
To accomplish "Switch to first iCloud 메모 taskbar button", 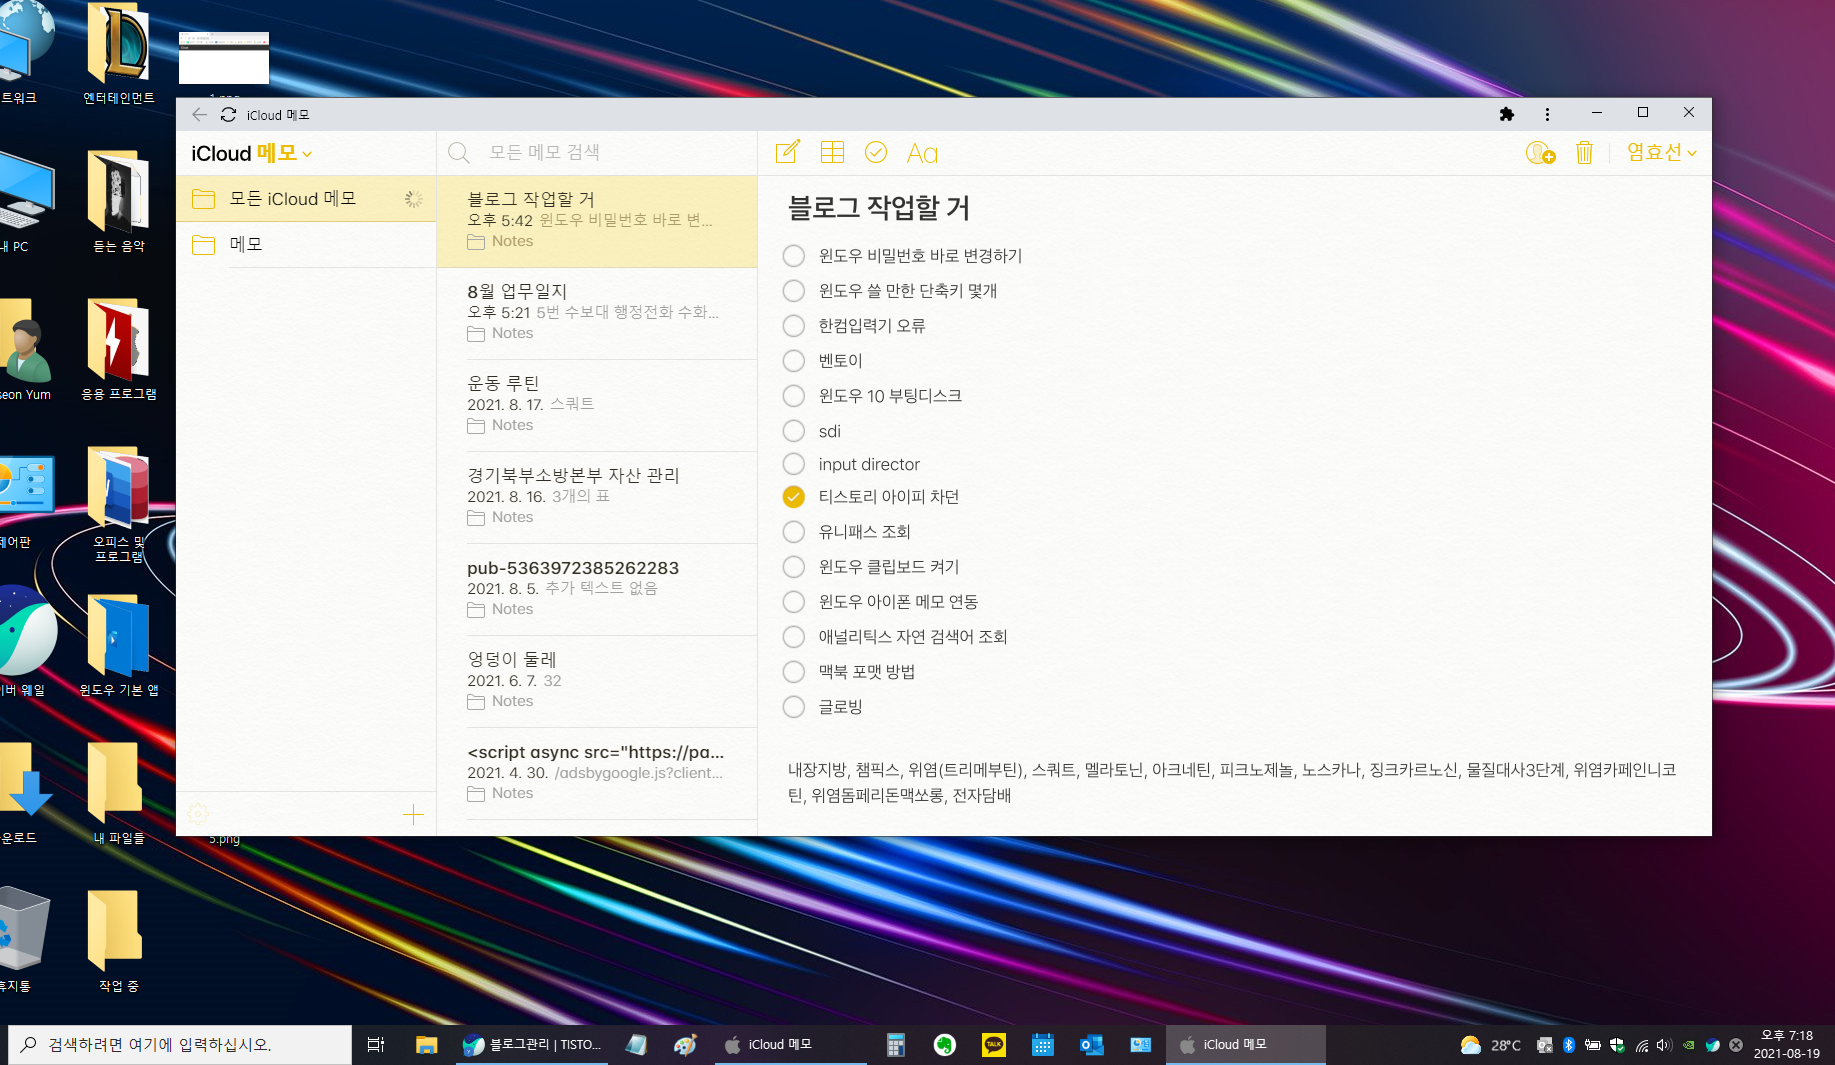I will click(x=790, y=1045).
